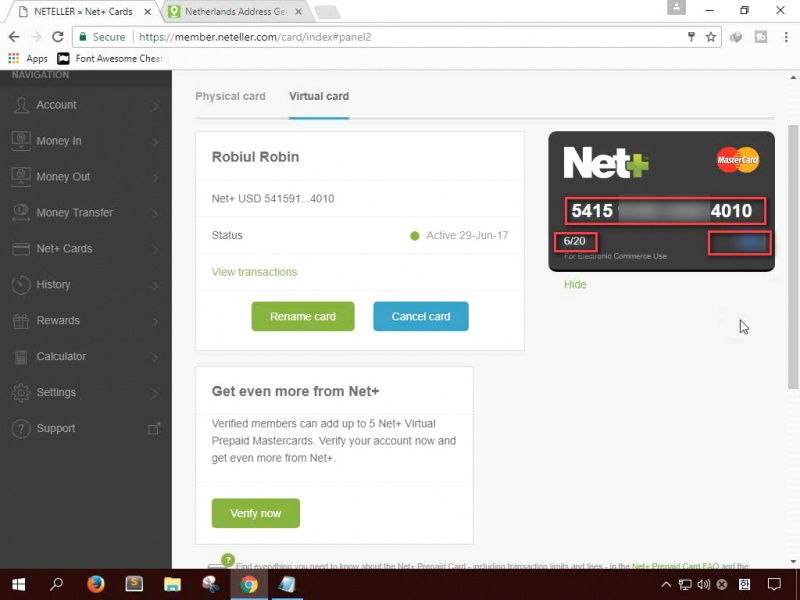Click the Cancel card button

[x=421, y=316]
